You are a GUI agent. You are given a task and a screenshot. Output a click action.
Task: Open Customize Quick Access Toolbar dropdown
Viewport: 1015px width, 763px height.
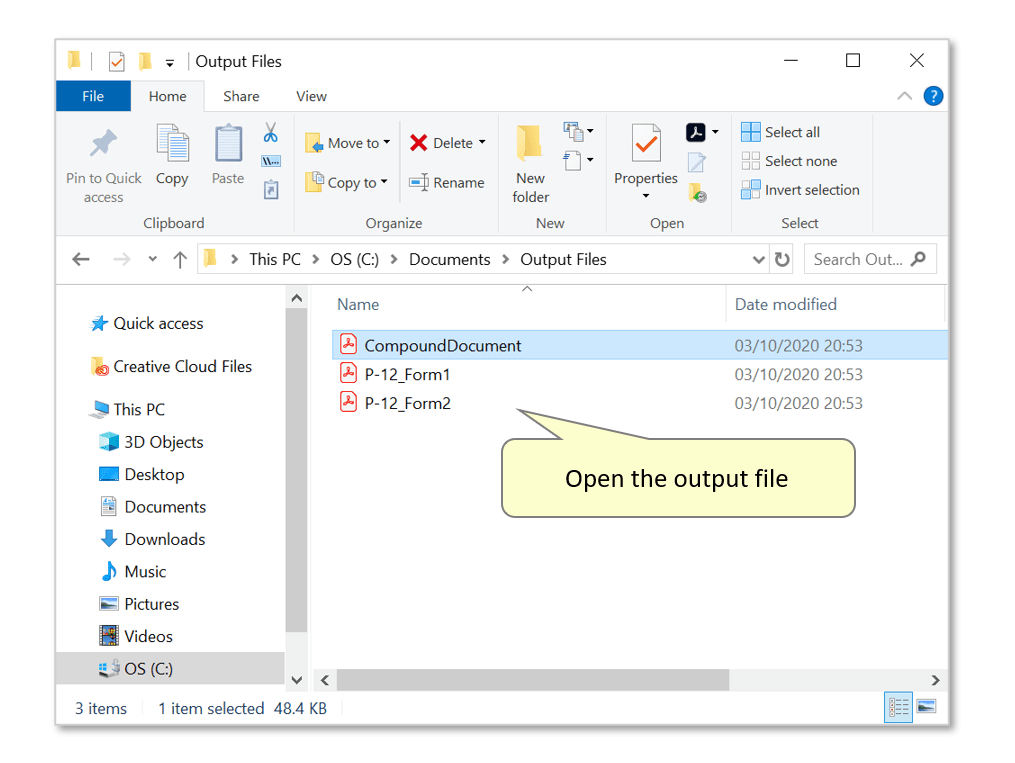[x=170, y=63]
